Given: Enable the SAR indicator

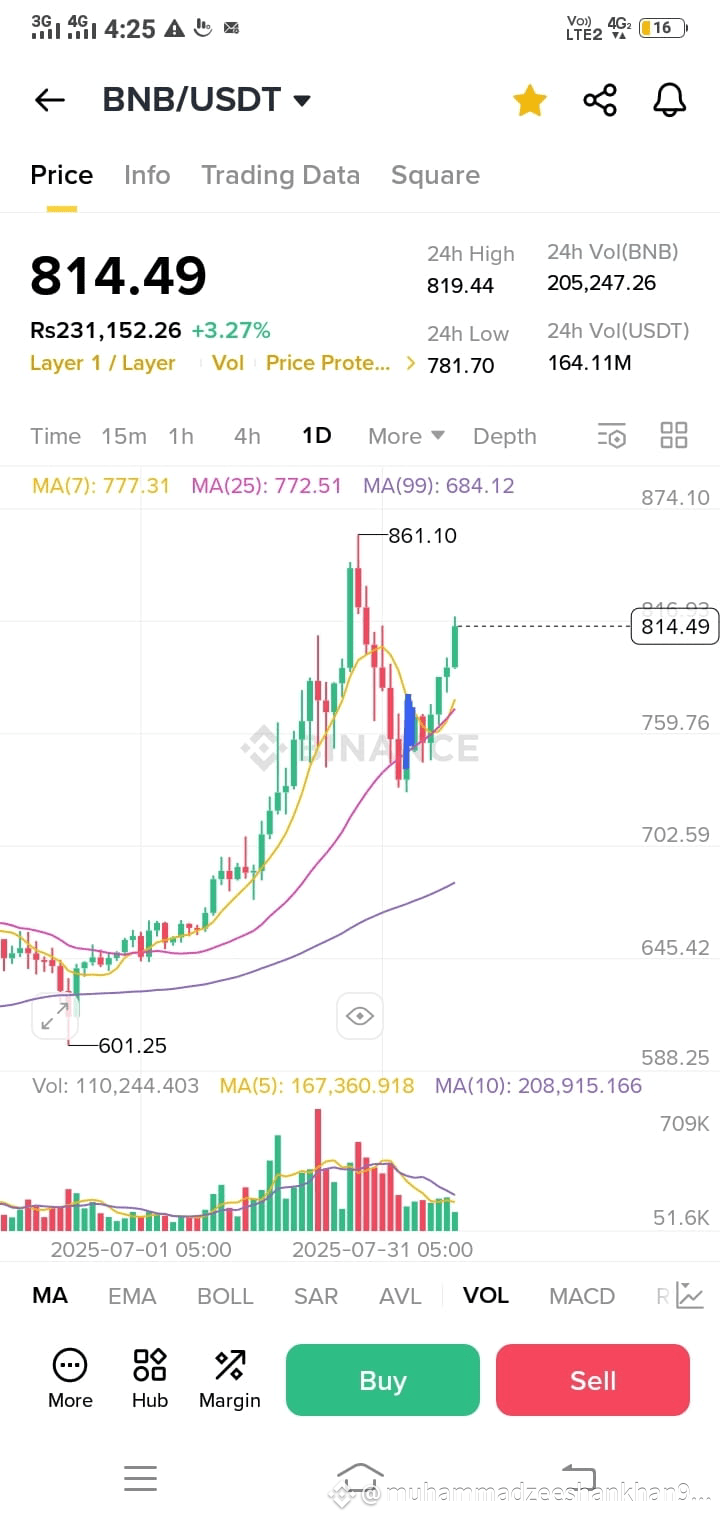Looking at the screenshot, I should [x=316, y=1296].
